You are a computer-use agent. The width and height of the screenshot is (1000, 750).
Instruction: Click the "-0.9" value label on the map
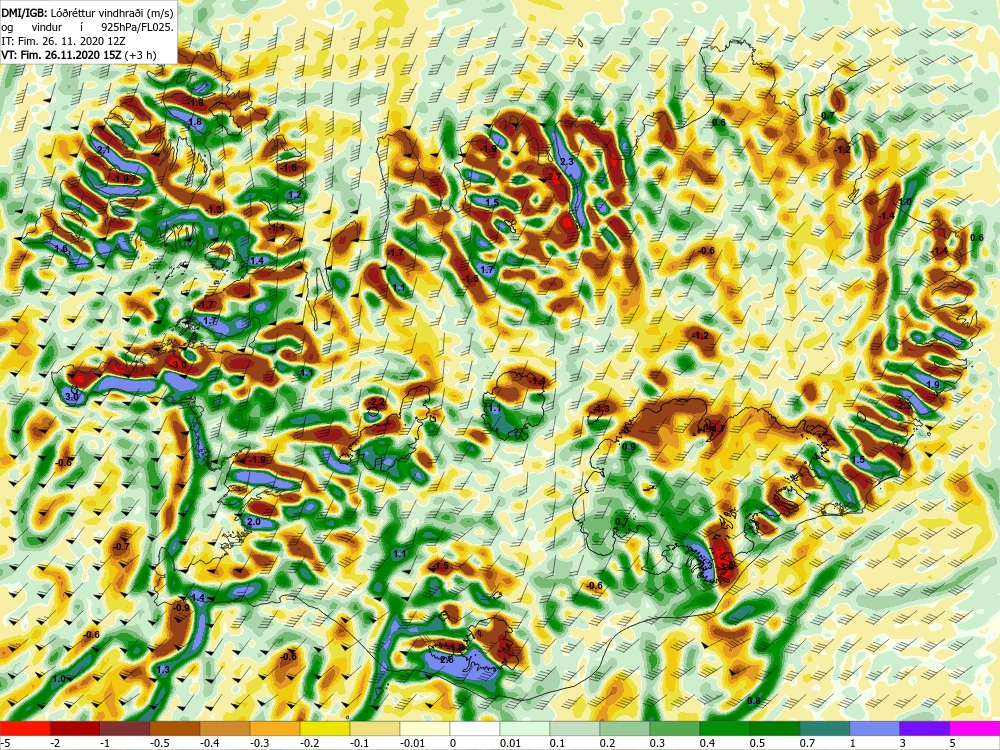[182, 608]
